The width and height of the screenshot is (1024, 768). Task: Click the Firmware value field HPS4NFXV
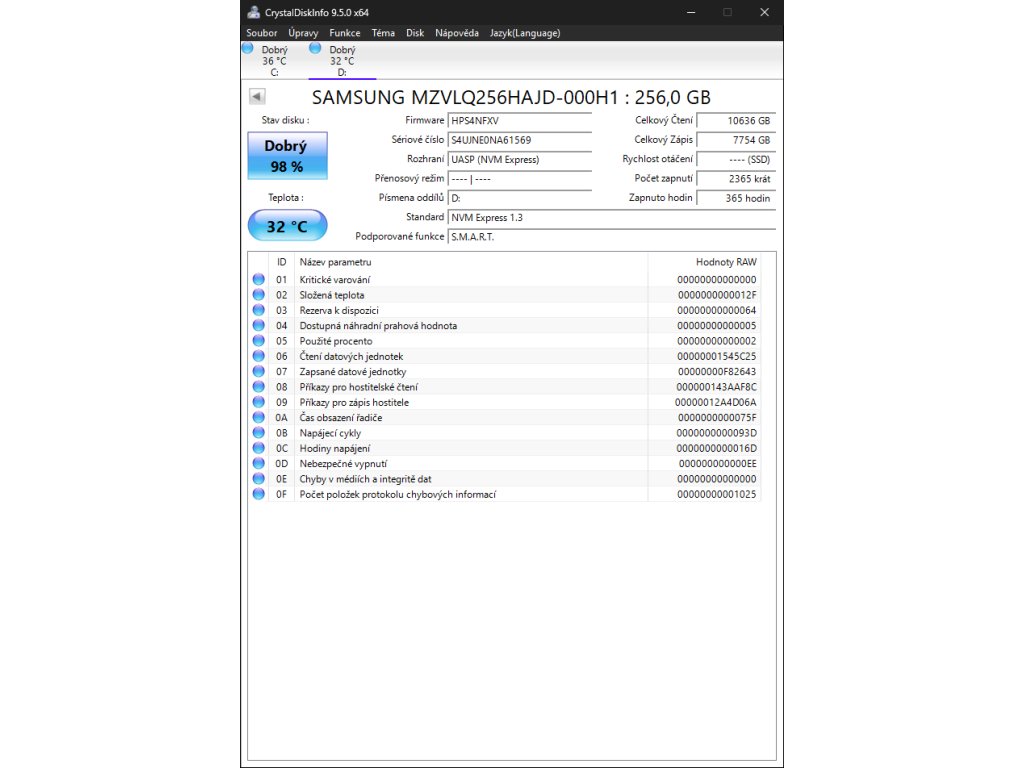click(x=519, y=120)
